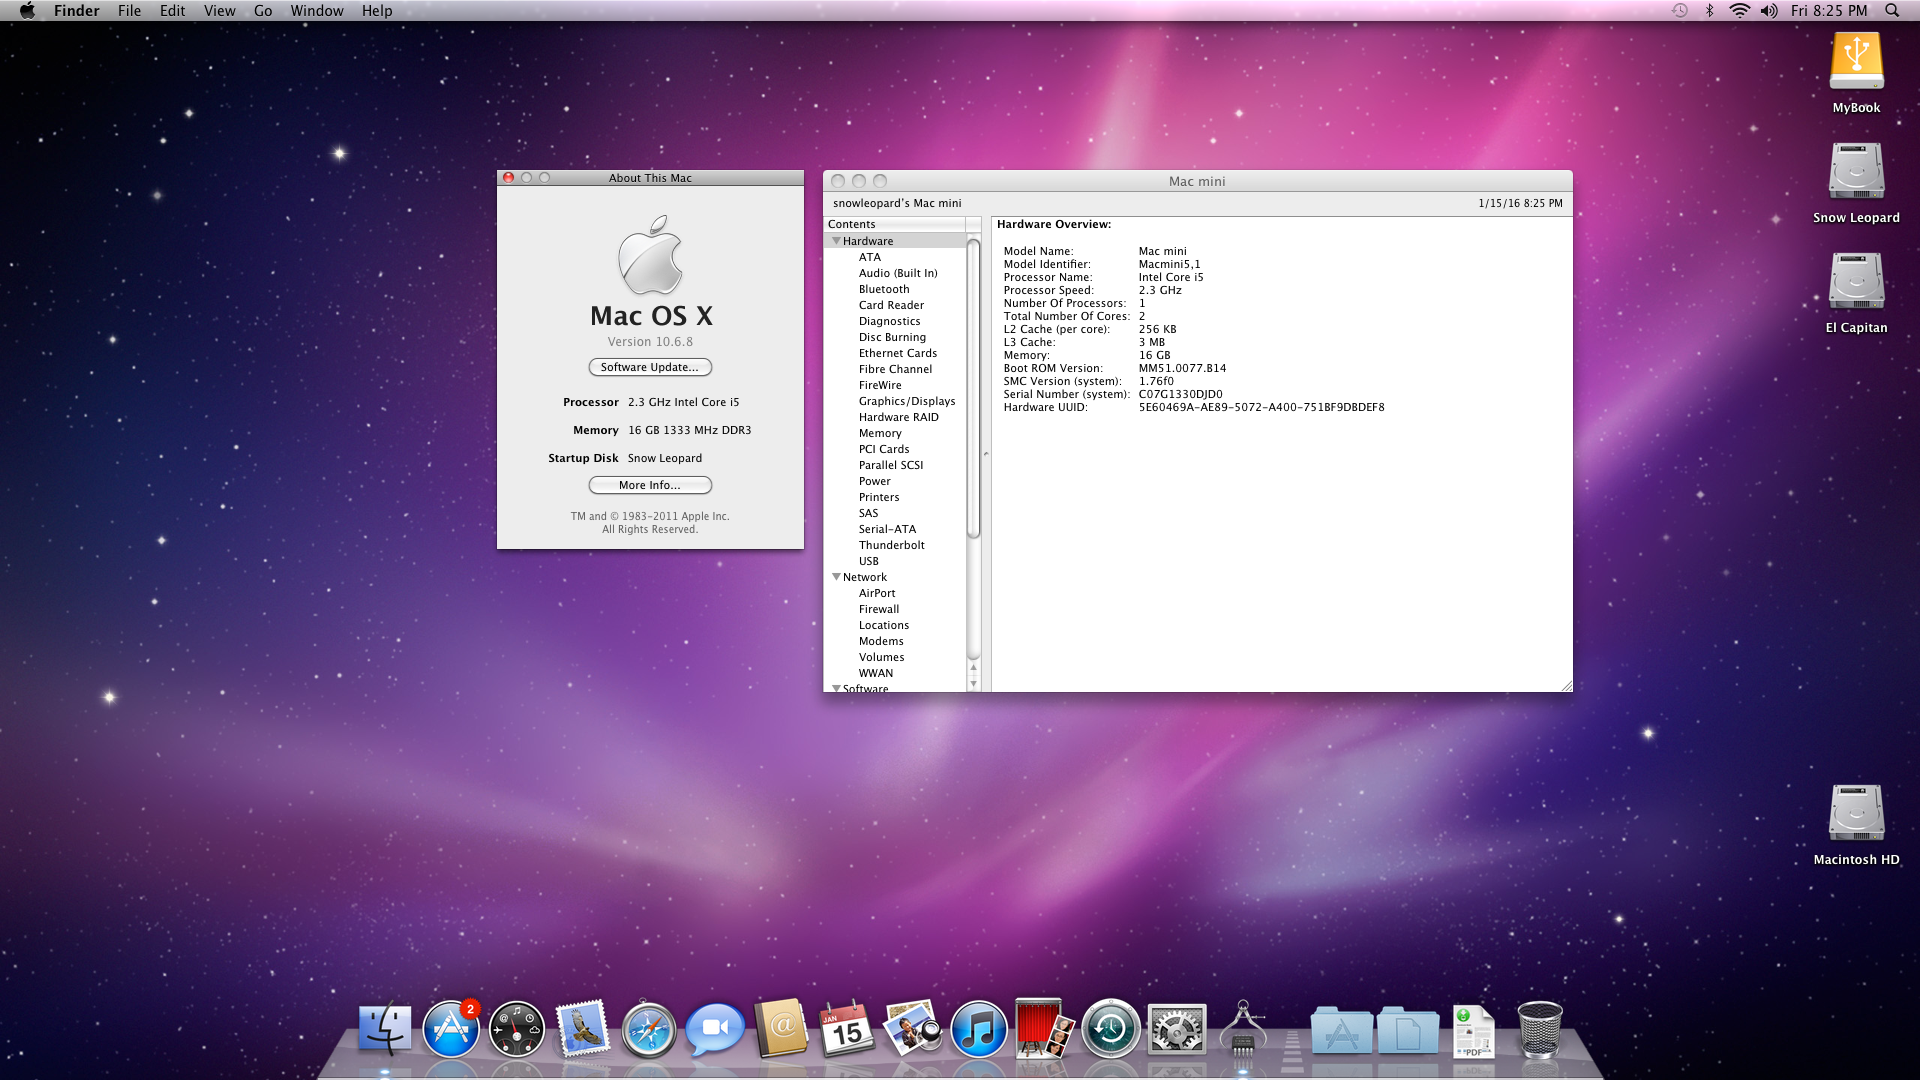This screenshot has height=1080, width=1920.
Task: Open Time Machine from the dock
Action: 1110,1030
